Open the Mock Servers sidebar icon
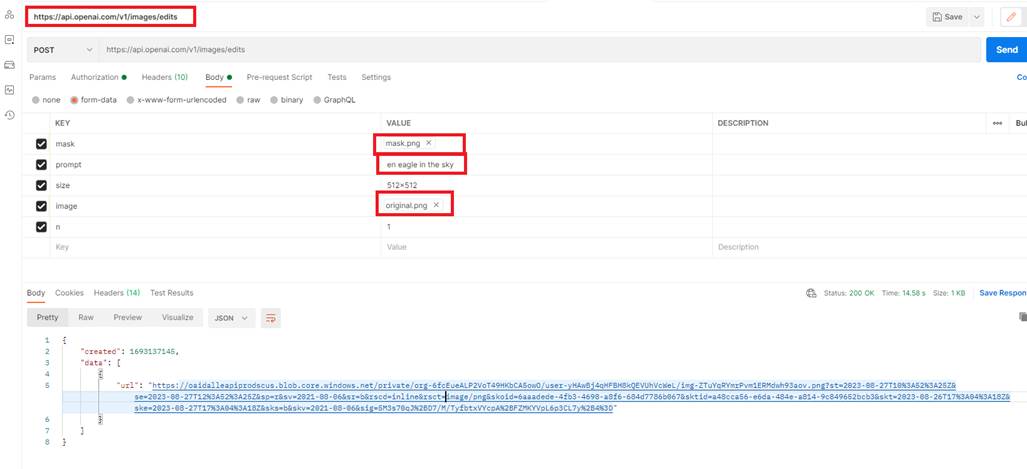This screenshot has width=1027, height=469. point(9,65)
